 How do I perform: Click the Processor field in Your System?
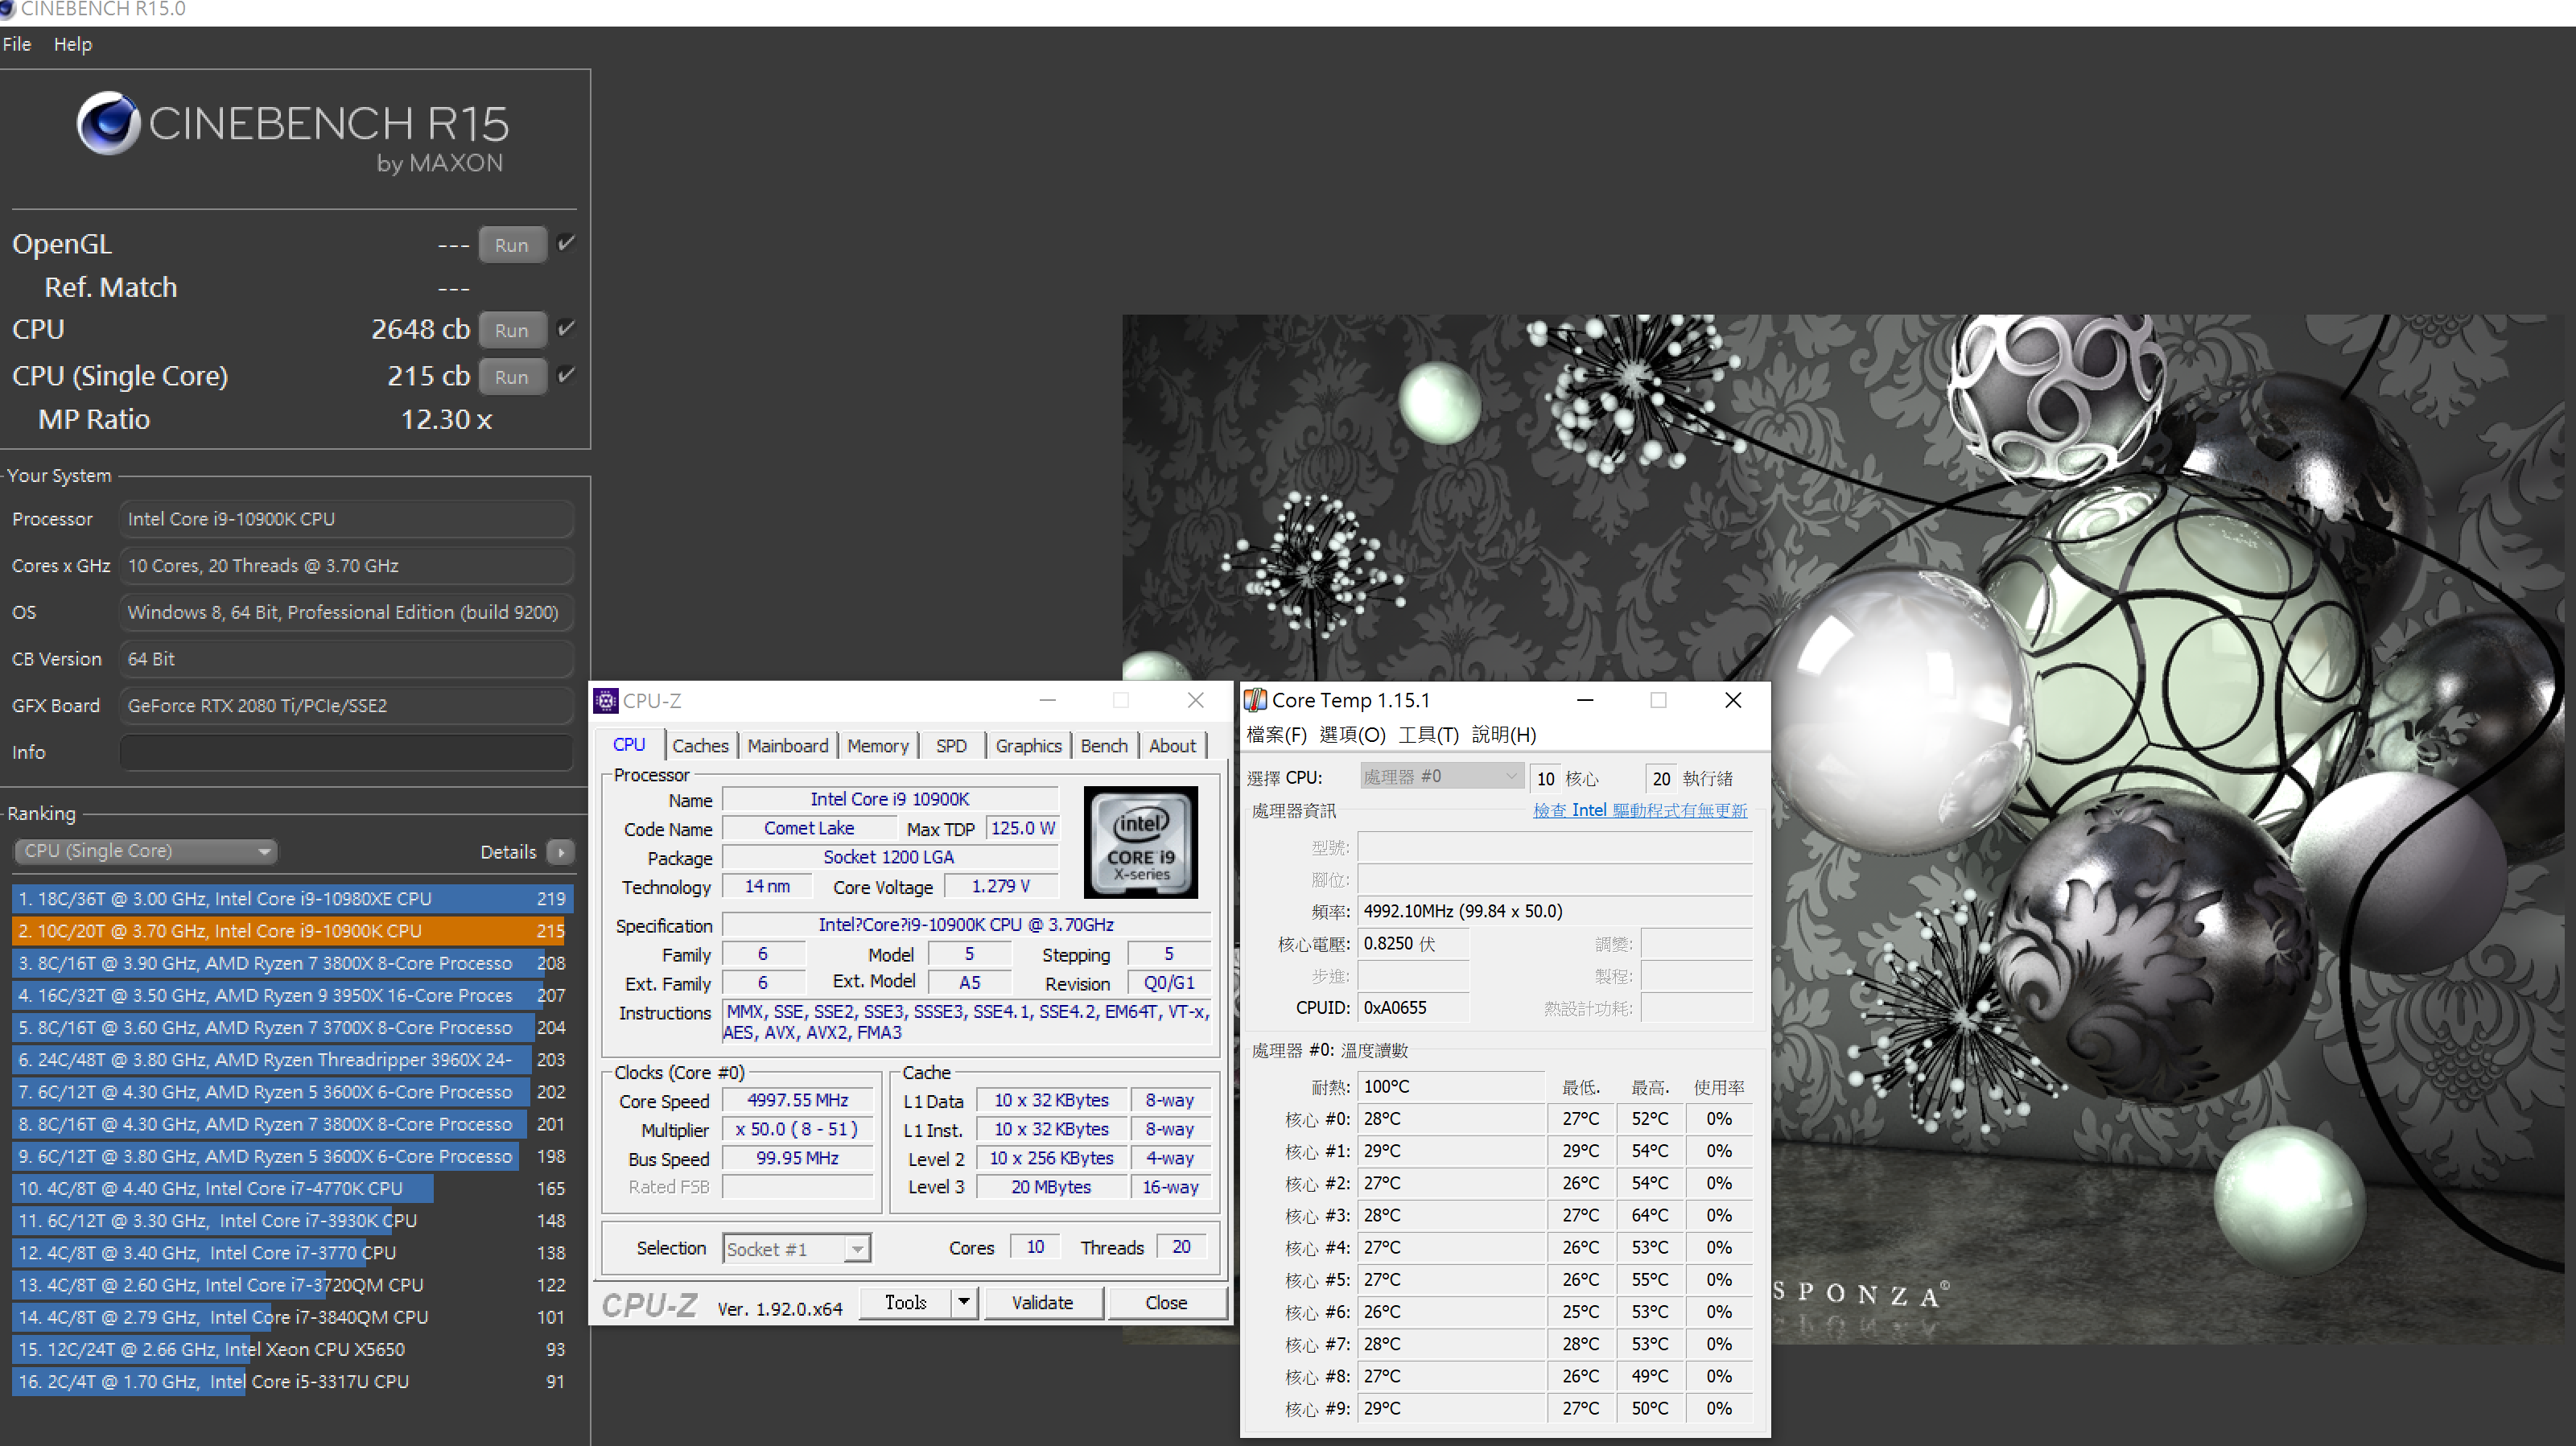point(346,519)
